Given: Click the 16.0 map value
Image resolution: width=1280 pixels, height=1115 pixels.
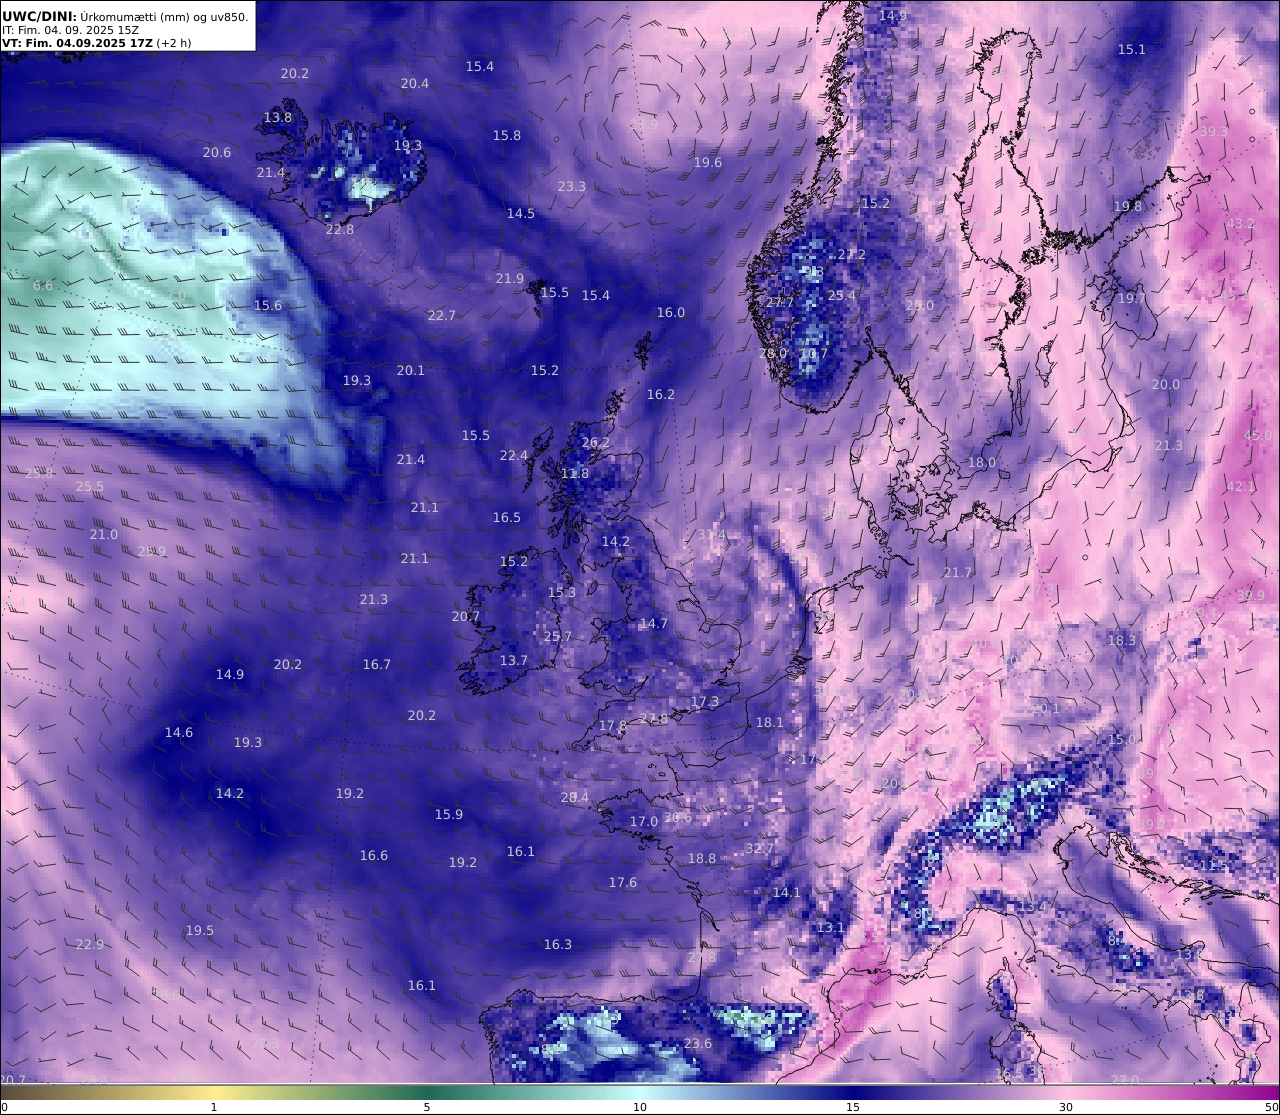Looking at the screenshot, I should coord(671,313).
